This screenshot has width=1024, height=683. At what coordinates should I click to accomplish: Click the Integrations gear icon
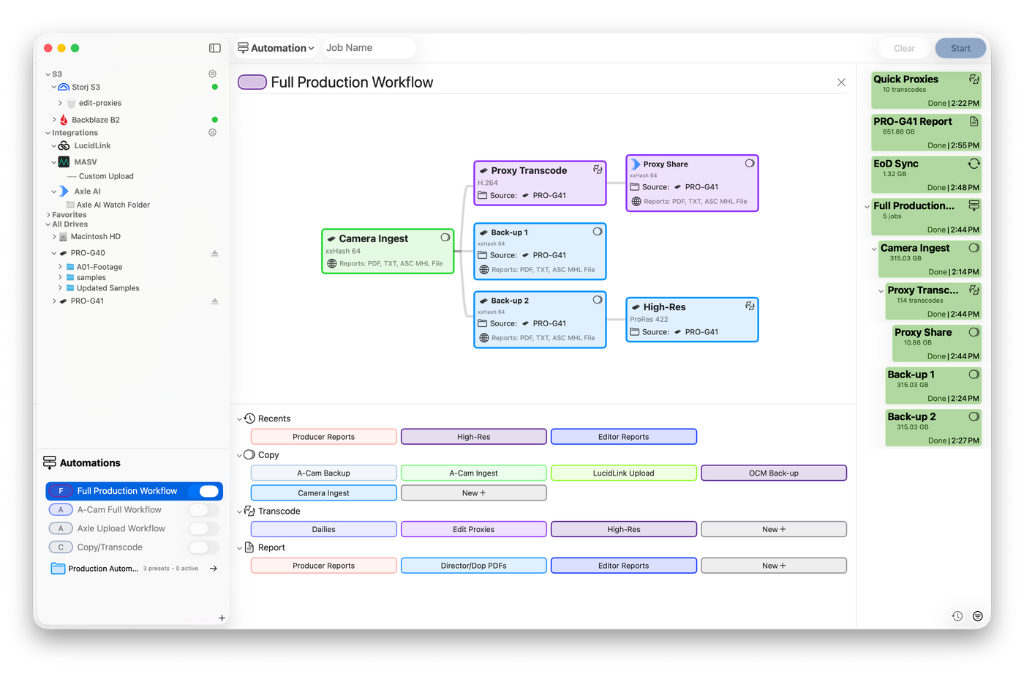click(x=212, y=132)
